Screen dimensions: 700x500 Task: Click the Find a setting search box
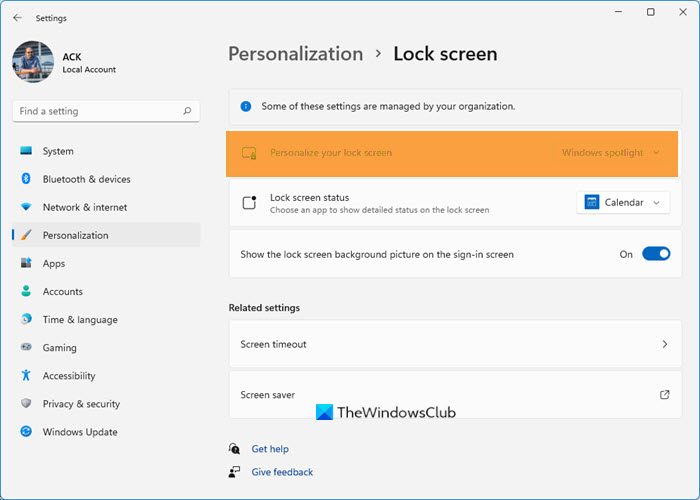95,111
